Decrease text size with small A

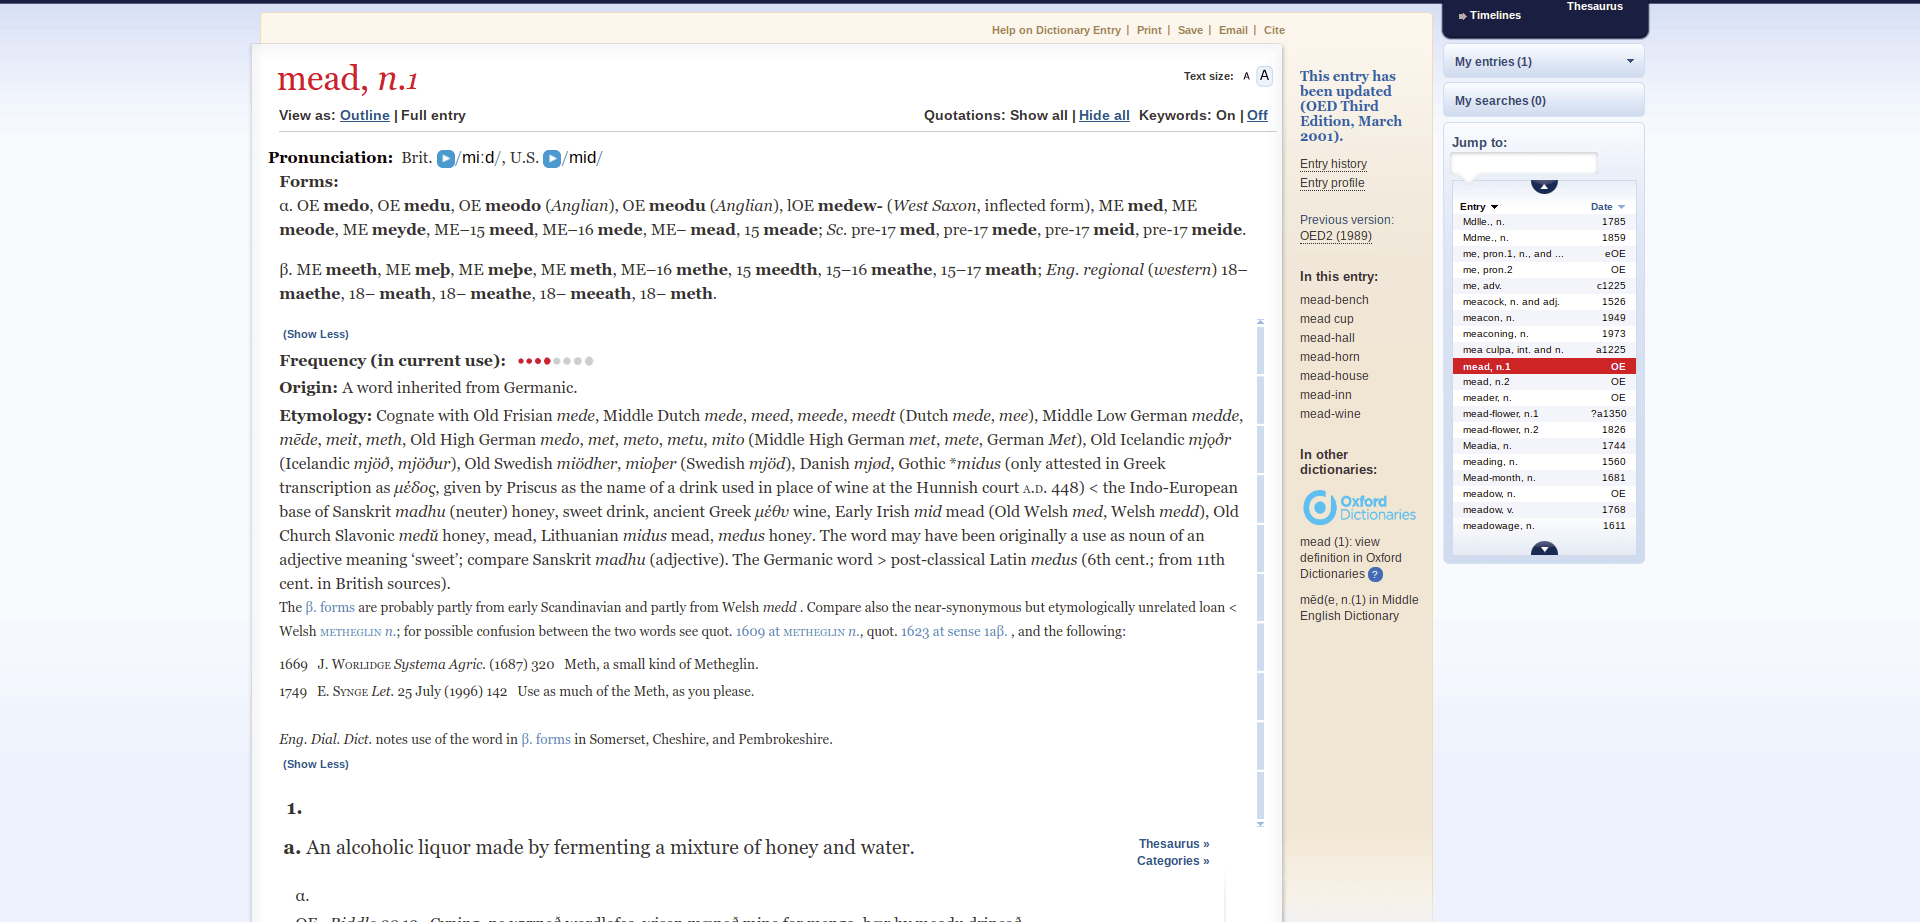click(x=1245, y=76)
